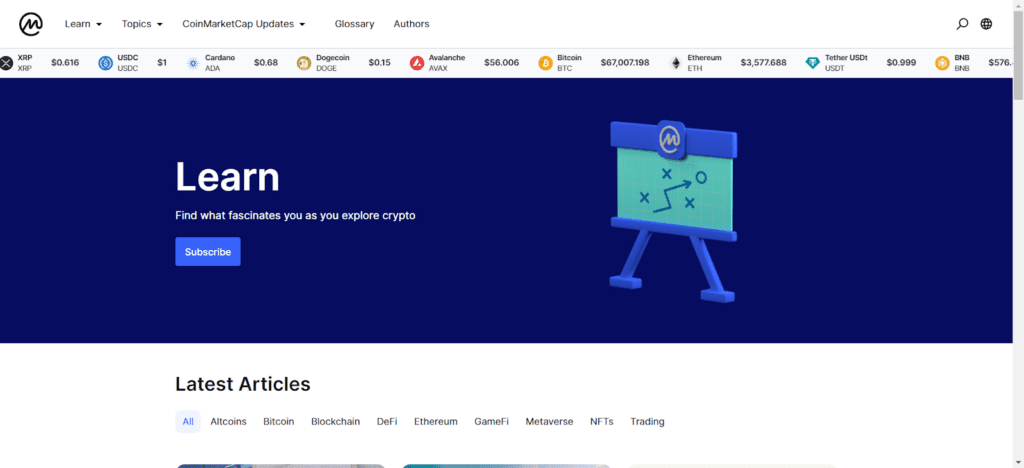Click the Ethereum coin icon in ticker
The height and width of the screenshot is (468, 1024).
click(675, 63)
